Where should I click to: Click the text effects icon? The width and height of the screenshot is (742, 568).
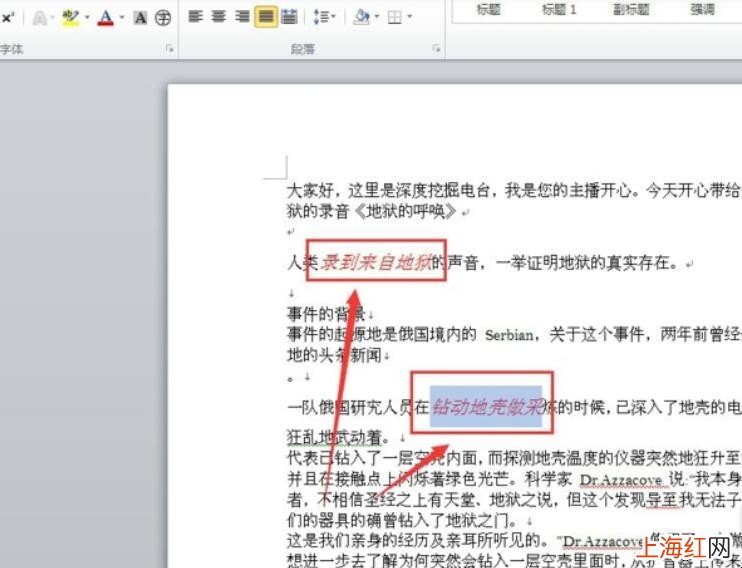pyautogui.click(x=40, y=18)
